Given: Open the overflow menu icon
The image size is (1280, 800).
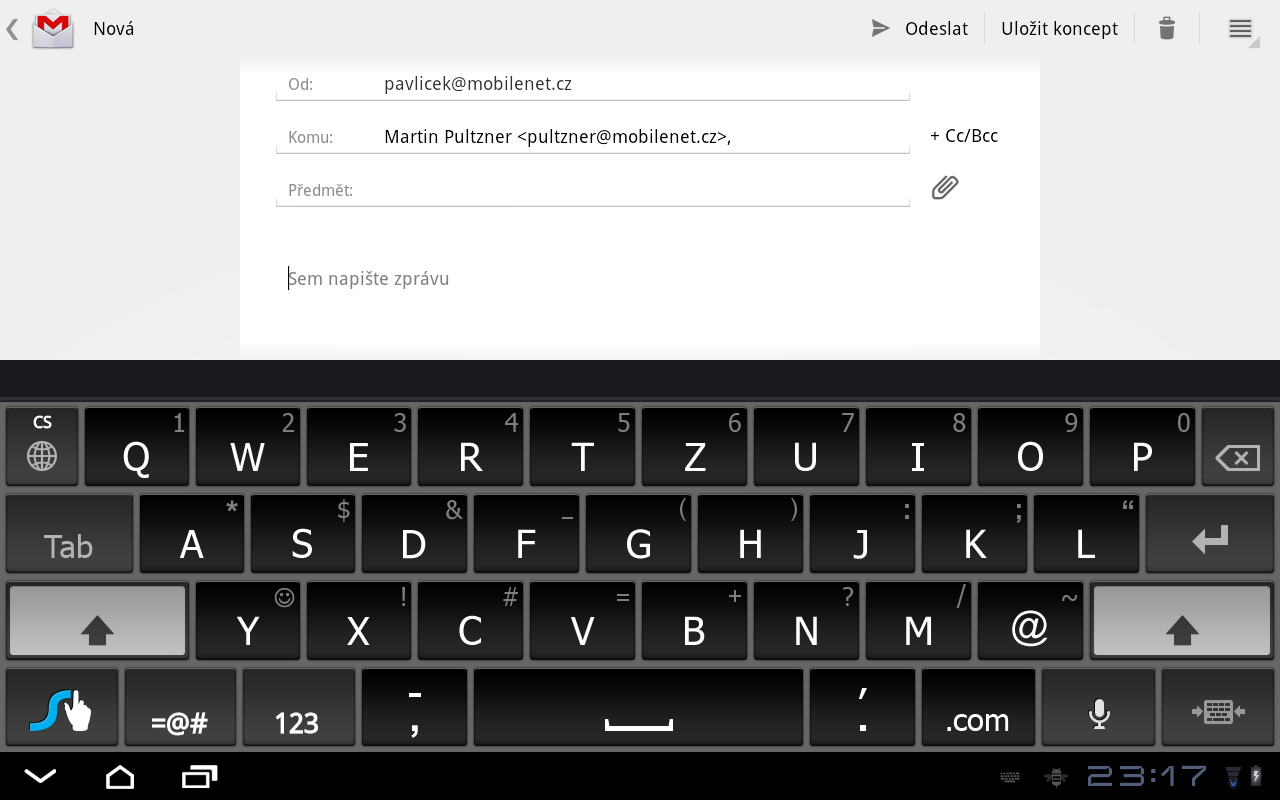Looking at the screenshot, I should tap(1240, 29).
